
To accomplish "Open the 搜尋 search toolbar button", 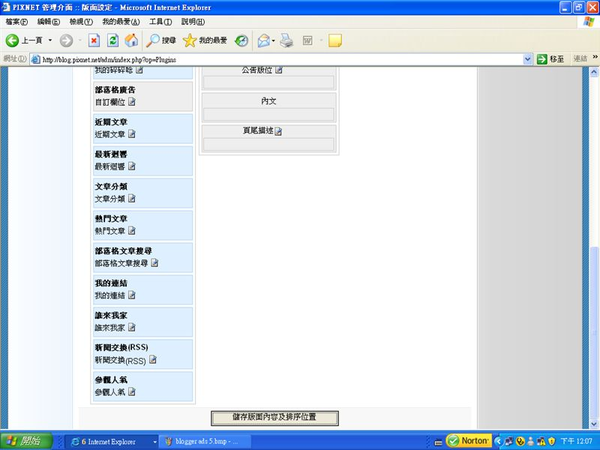I will click(x=161, y=40).
